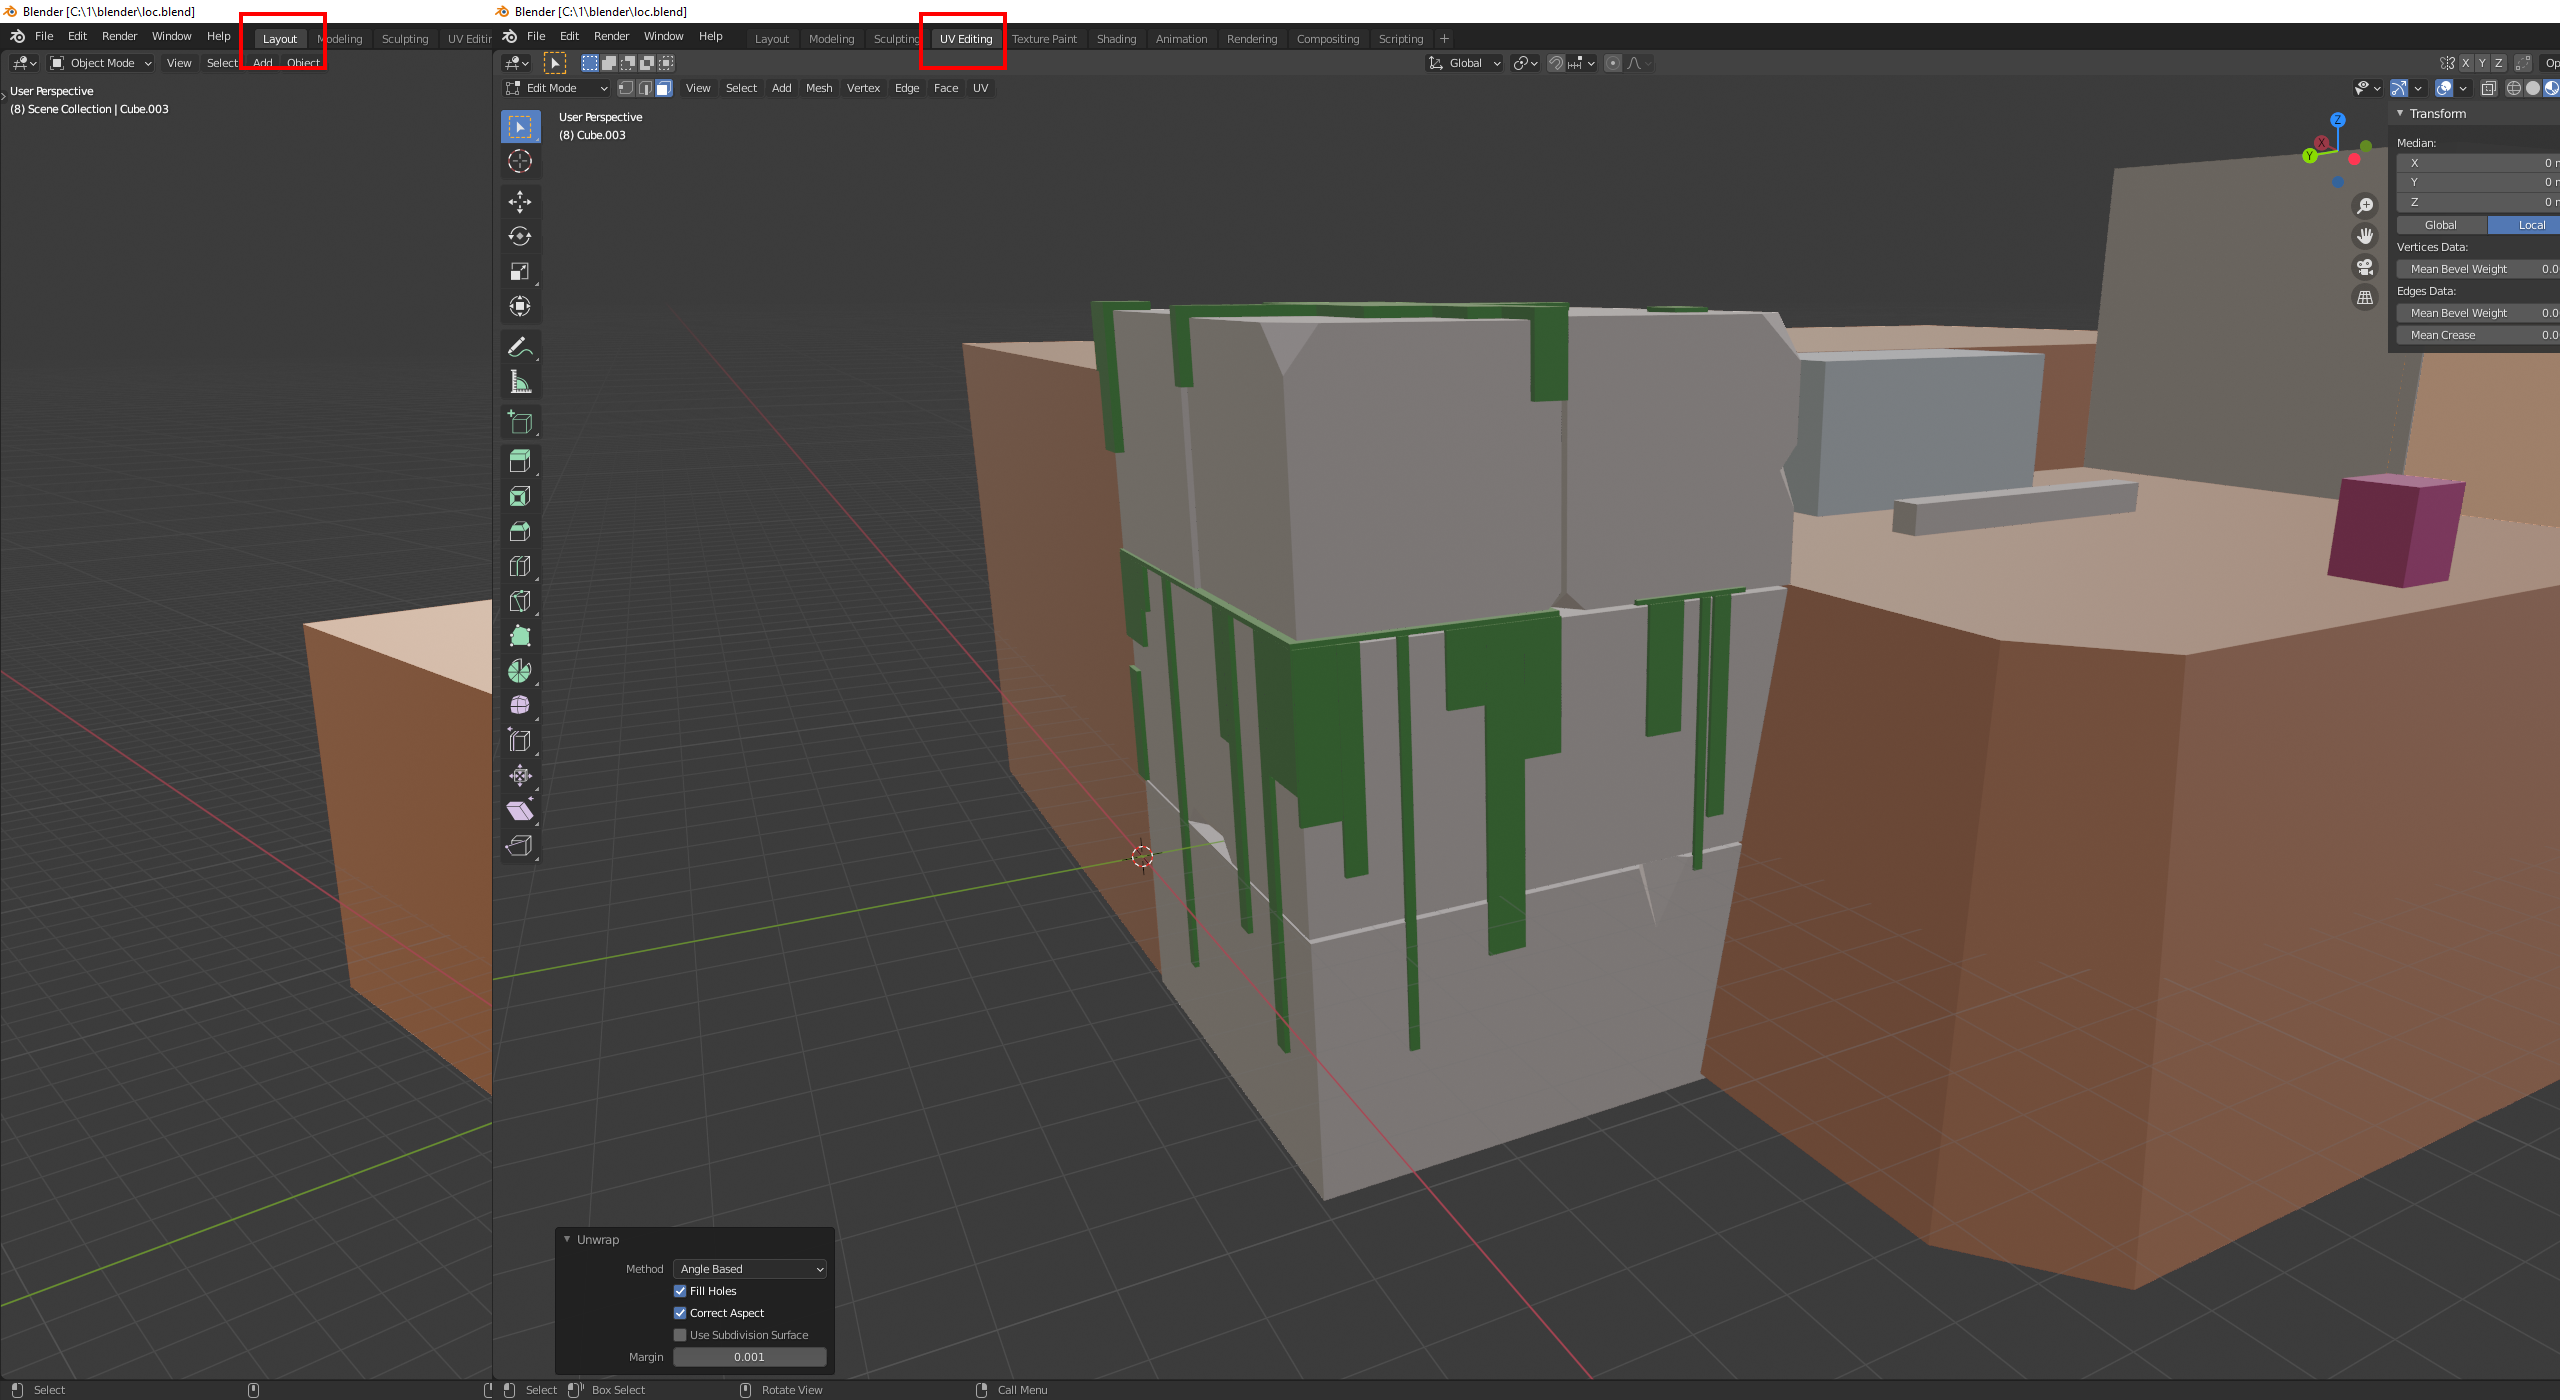Choose the Measure tool
The image size is (2560, 1400).
[x=520, y=382]
